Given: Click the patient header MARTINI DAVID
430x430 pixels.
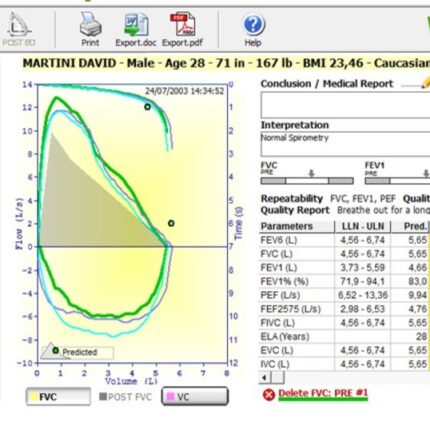Looking at the screenshot, I should (x=69, y=63).
